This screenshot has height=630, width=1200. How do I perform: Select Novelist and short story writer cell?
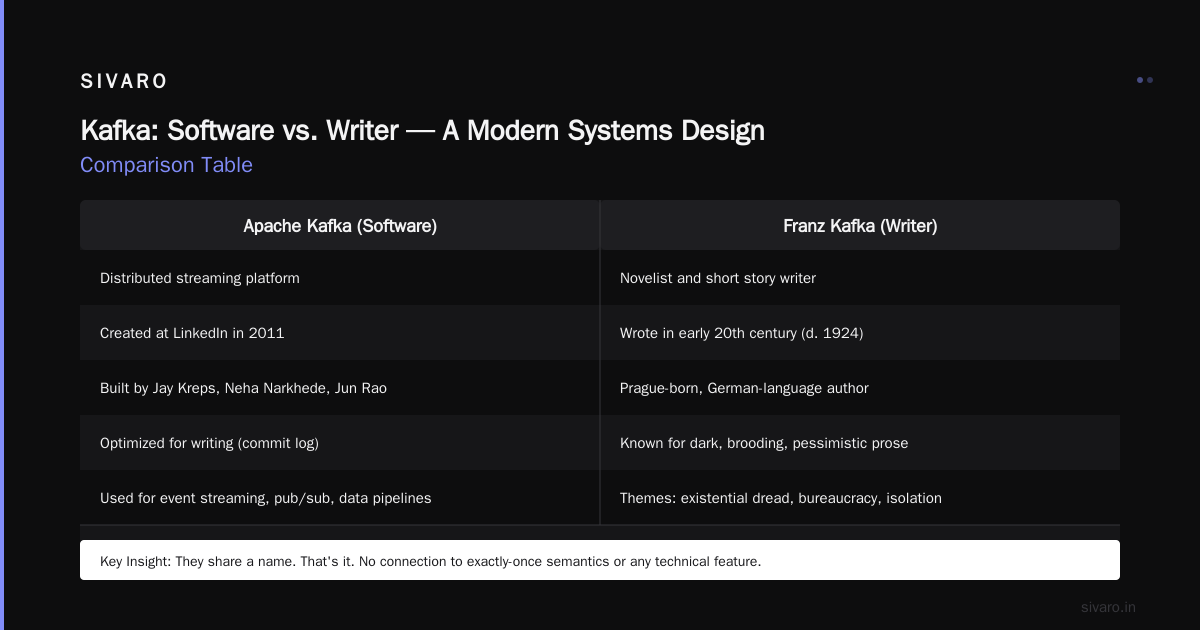click(860, 278)
